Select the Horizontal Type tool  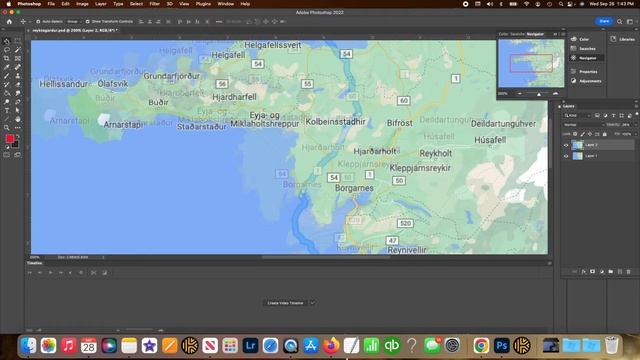click(7, 111)
